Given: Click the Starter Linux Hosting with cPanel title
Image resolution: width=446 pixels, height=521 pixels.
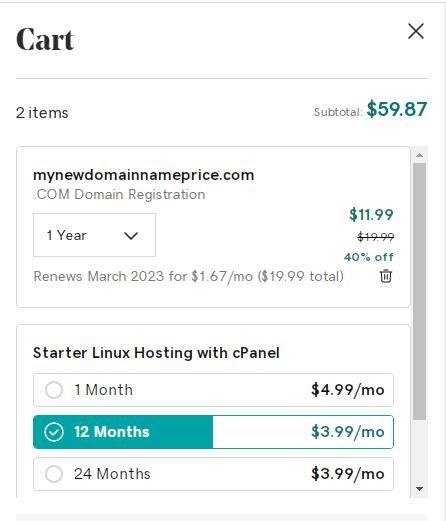Looking at the screenshot, I should [x=156, y=353].
